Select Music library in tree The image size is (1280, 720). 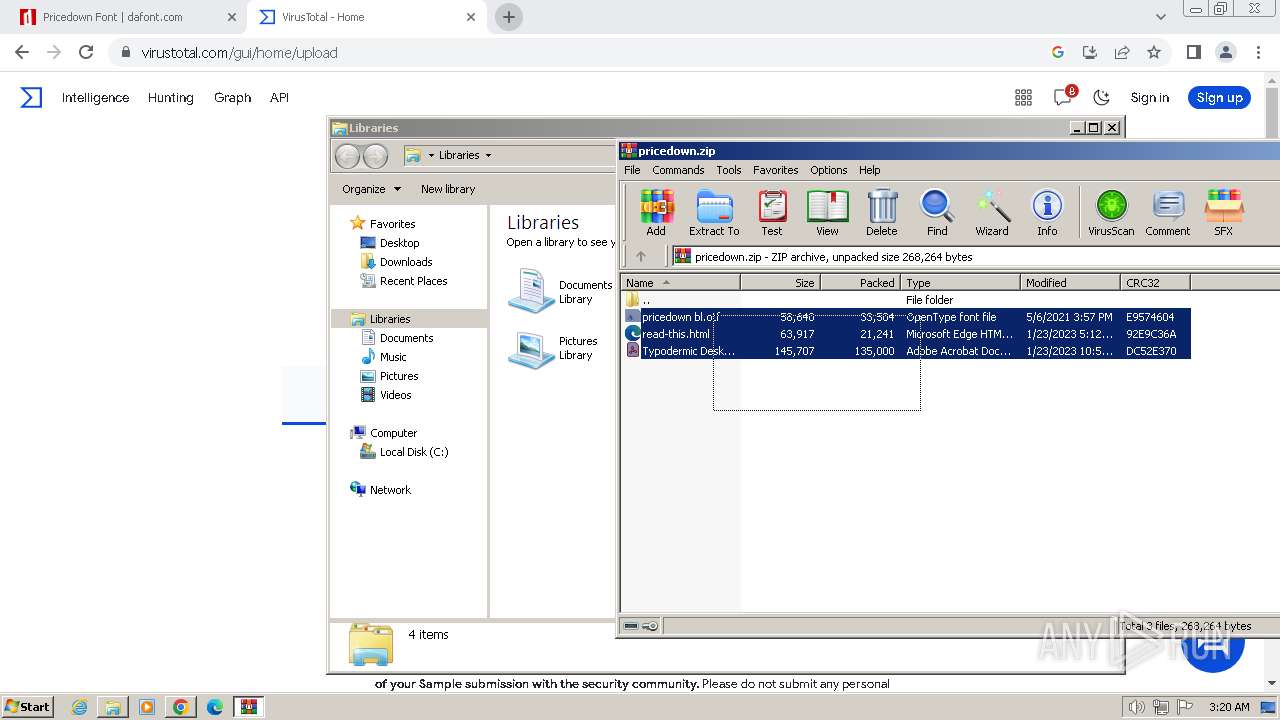(384, 357)
